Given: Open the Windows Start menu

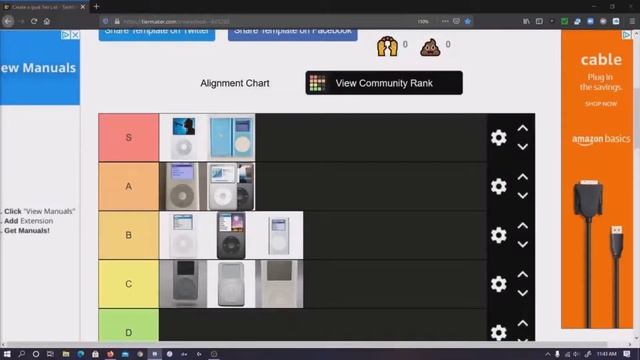Looking at the screenshot, I should pos(7,354).
